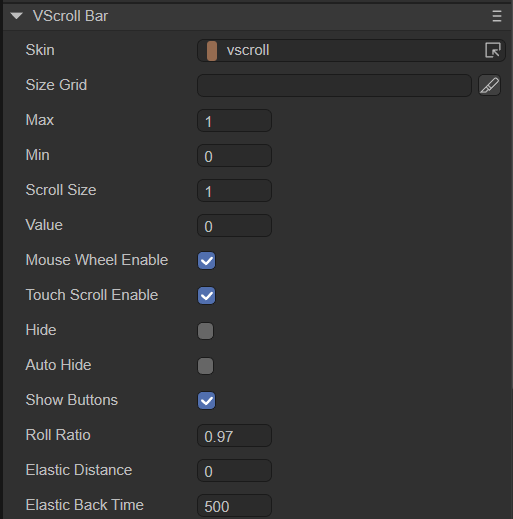Collapse the VScroll Bar section triangle
Screen dimensions: 513x519
(16, 16)
